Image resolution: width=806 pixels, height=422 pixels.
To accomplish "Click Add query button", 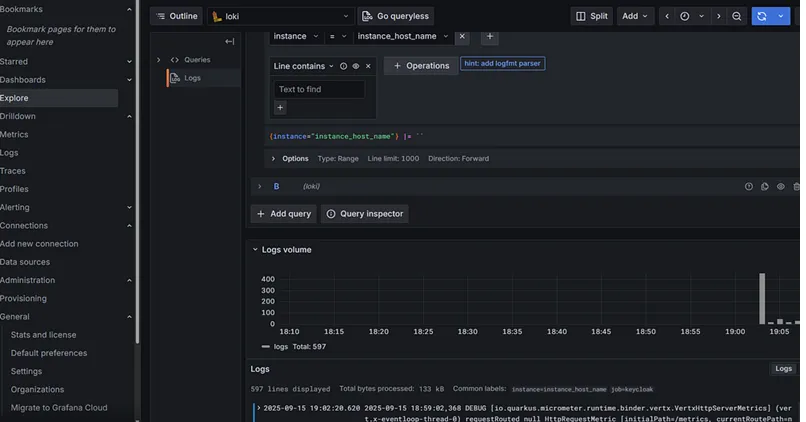I will (283, 214).
